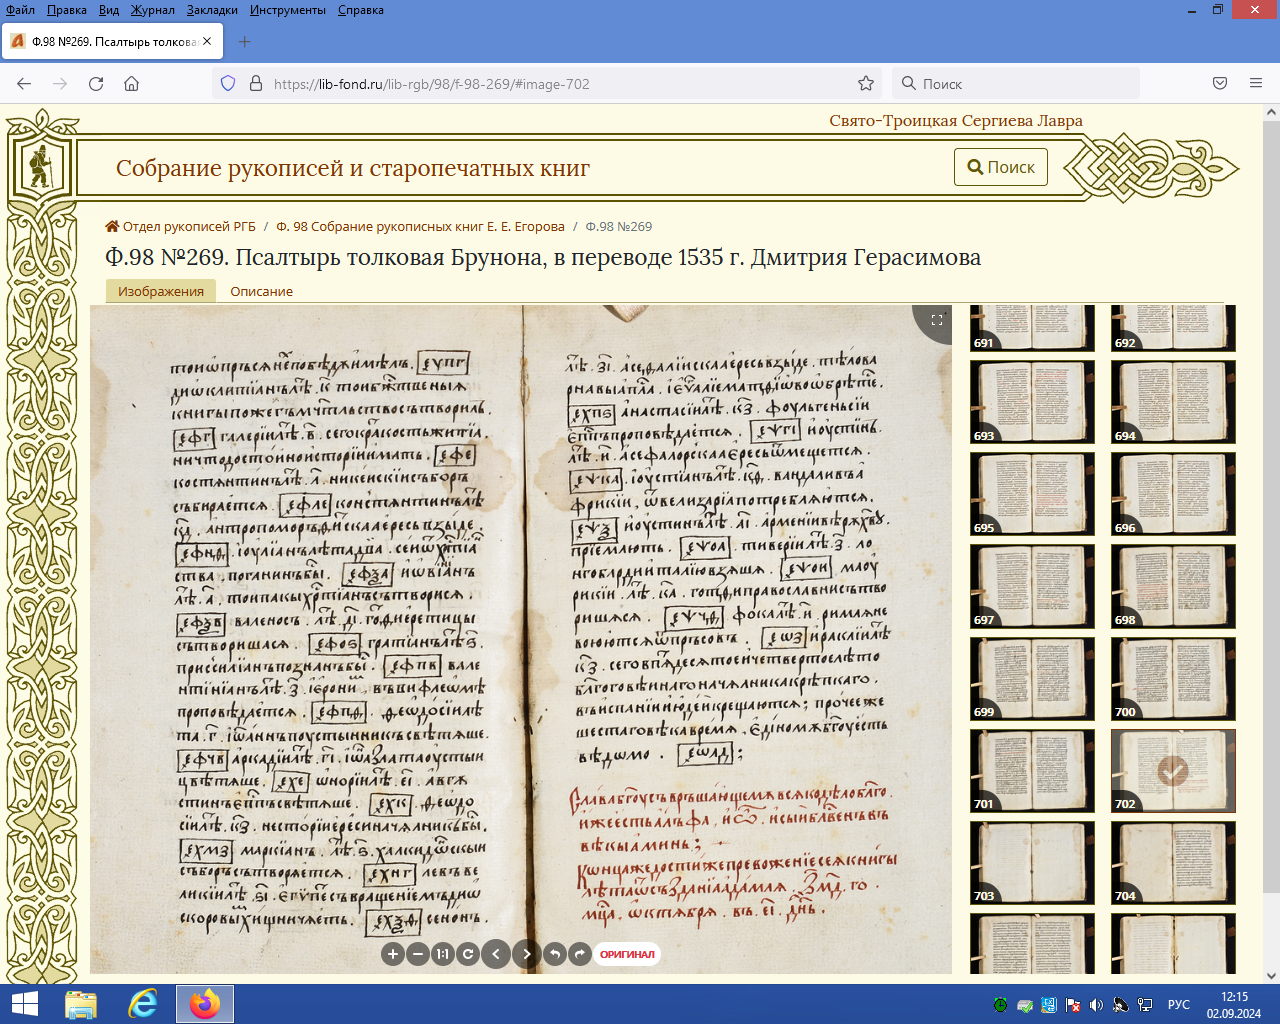This screenshot has height=1024, width=1280.
Task: Switch the РУС input language indicator
Action: [x=1179, y=1005]
